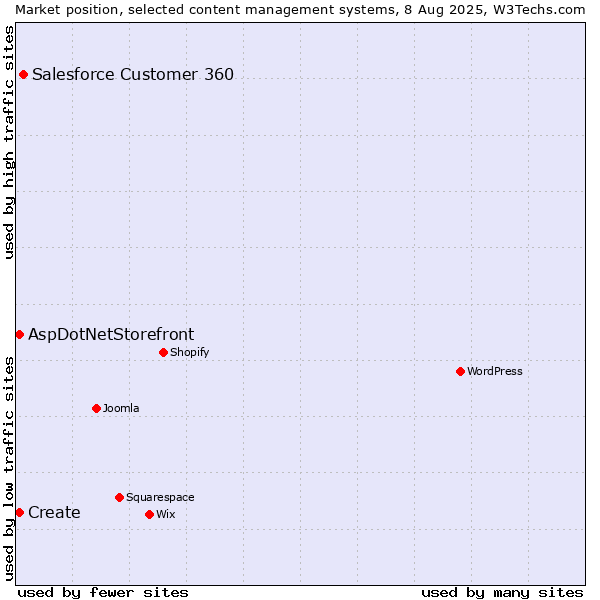Viewport: 600px width, 600px height.
Task: Click the 'Salesforce Customer 360' label
Action: pos(133,75)
